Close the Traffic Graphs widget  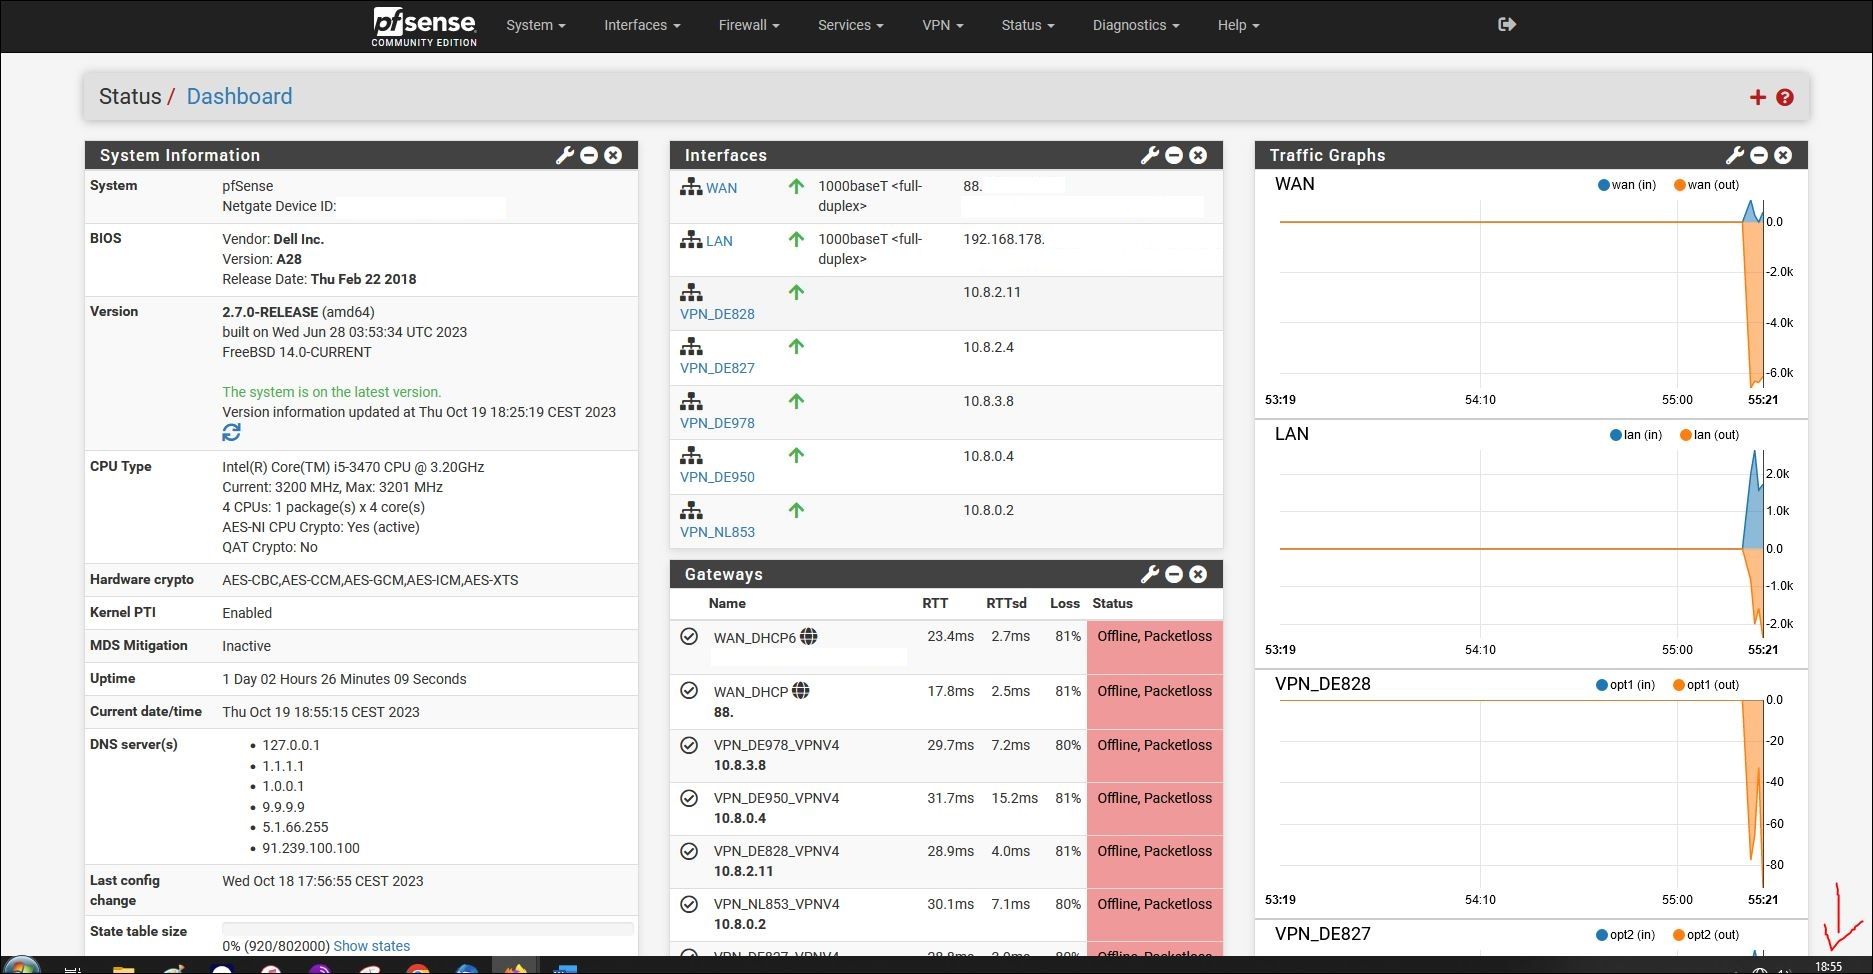coord(1783,155)
